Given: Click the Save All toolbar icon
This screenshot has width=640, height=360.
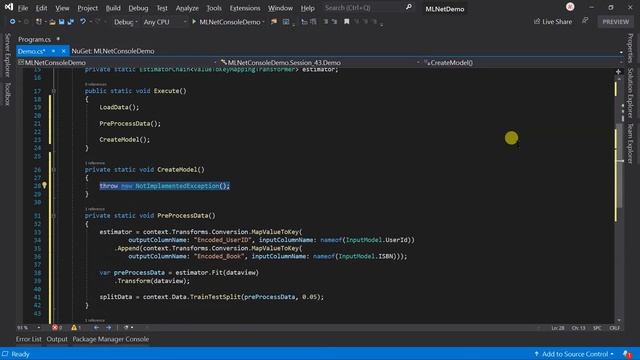Looking at the screenshot, I should [x=71, y=22].
